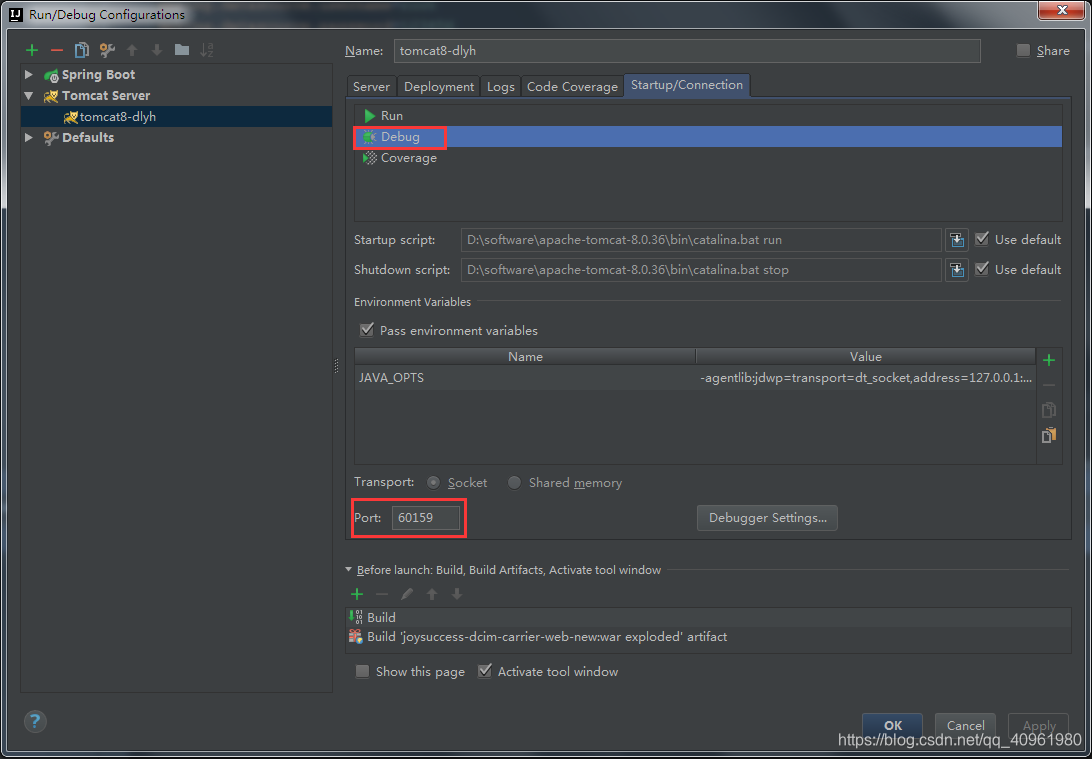Switch to the Server tab
This screenshot has height=759, width=1092.
(x=371, y=86)
